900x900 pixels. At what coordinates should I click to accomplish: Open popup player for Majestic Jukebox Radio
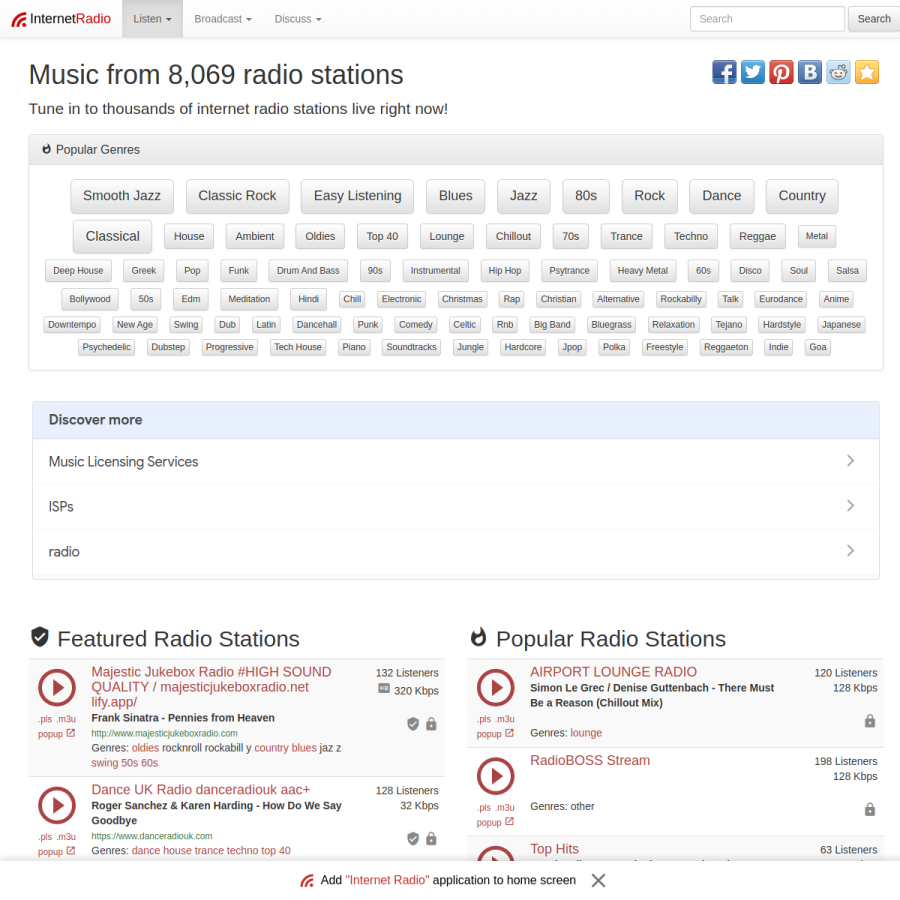[56, 734]
